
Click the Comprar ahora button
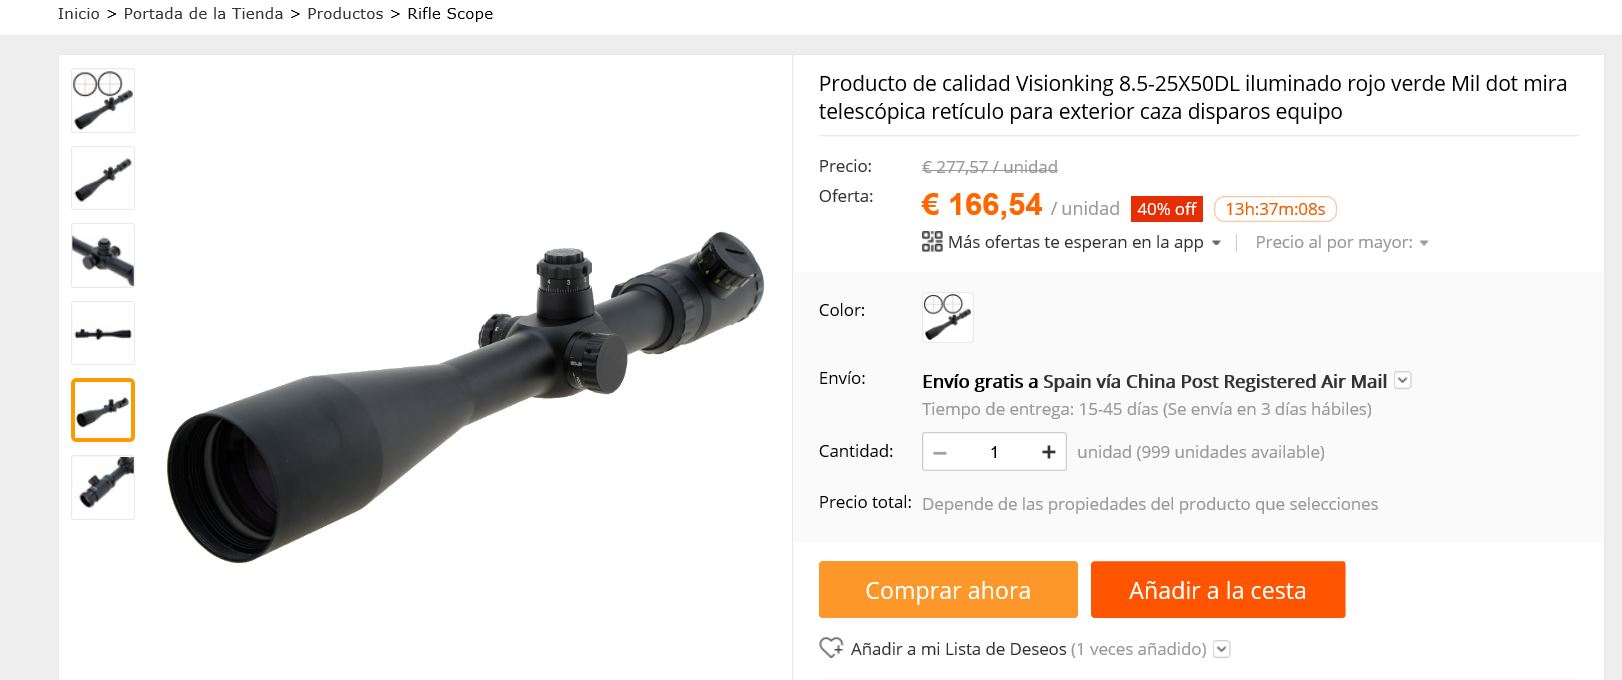pos(948,590)
